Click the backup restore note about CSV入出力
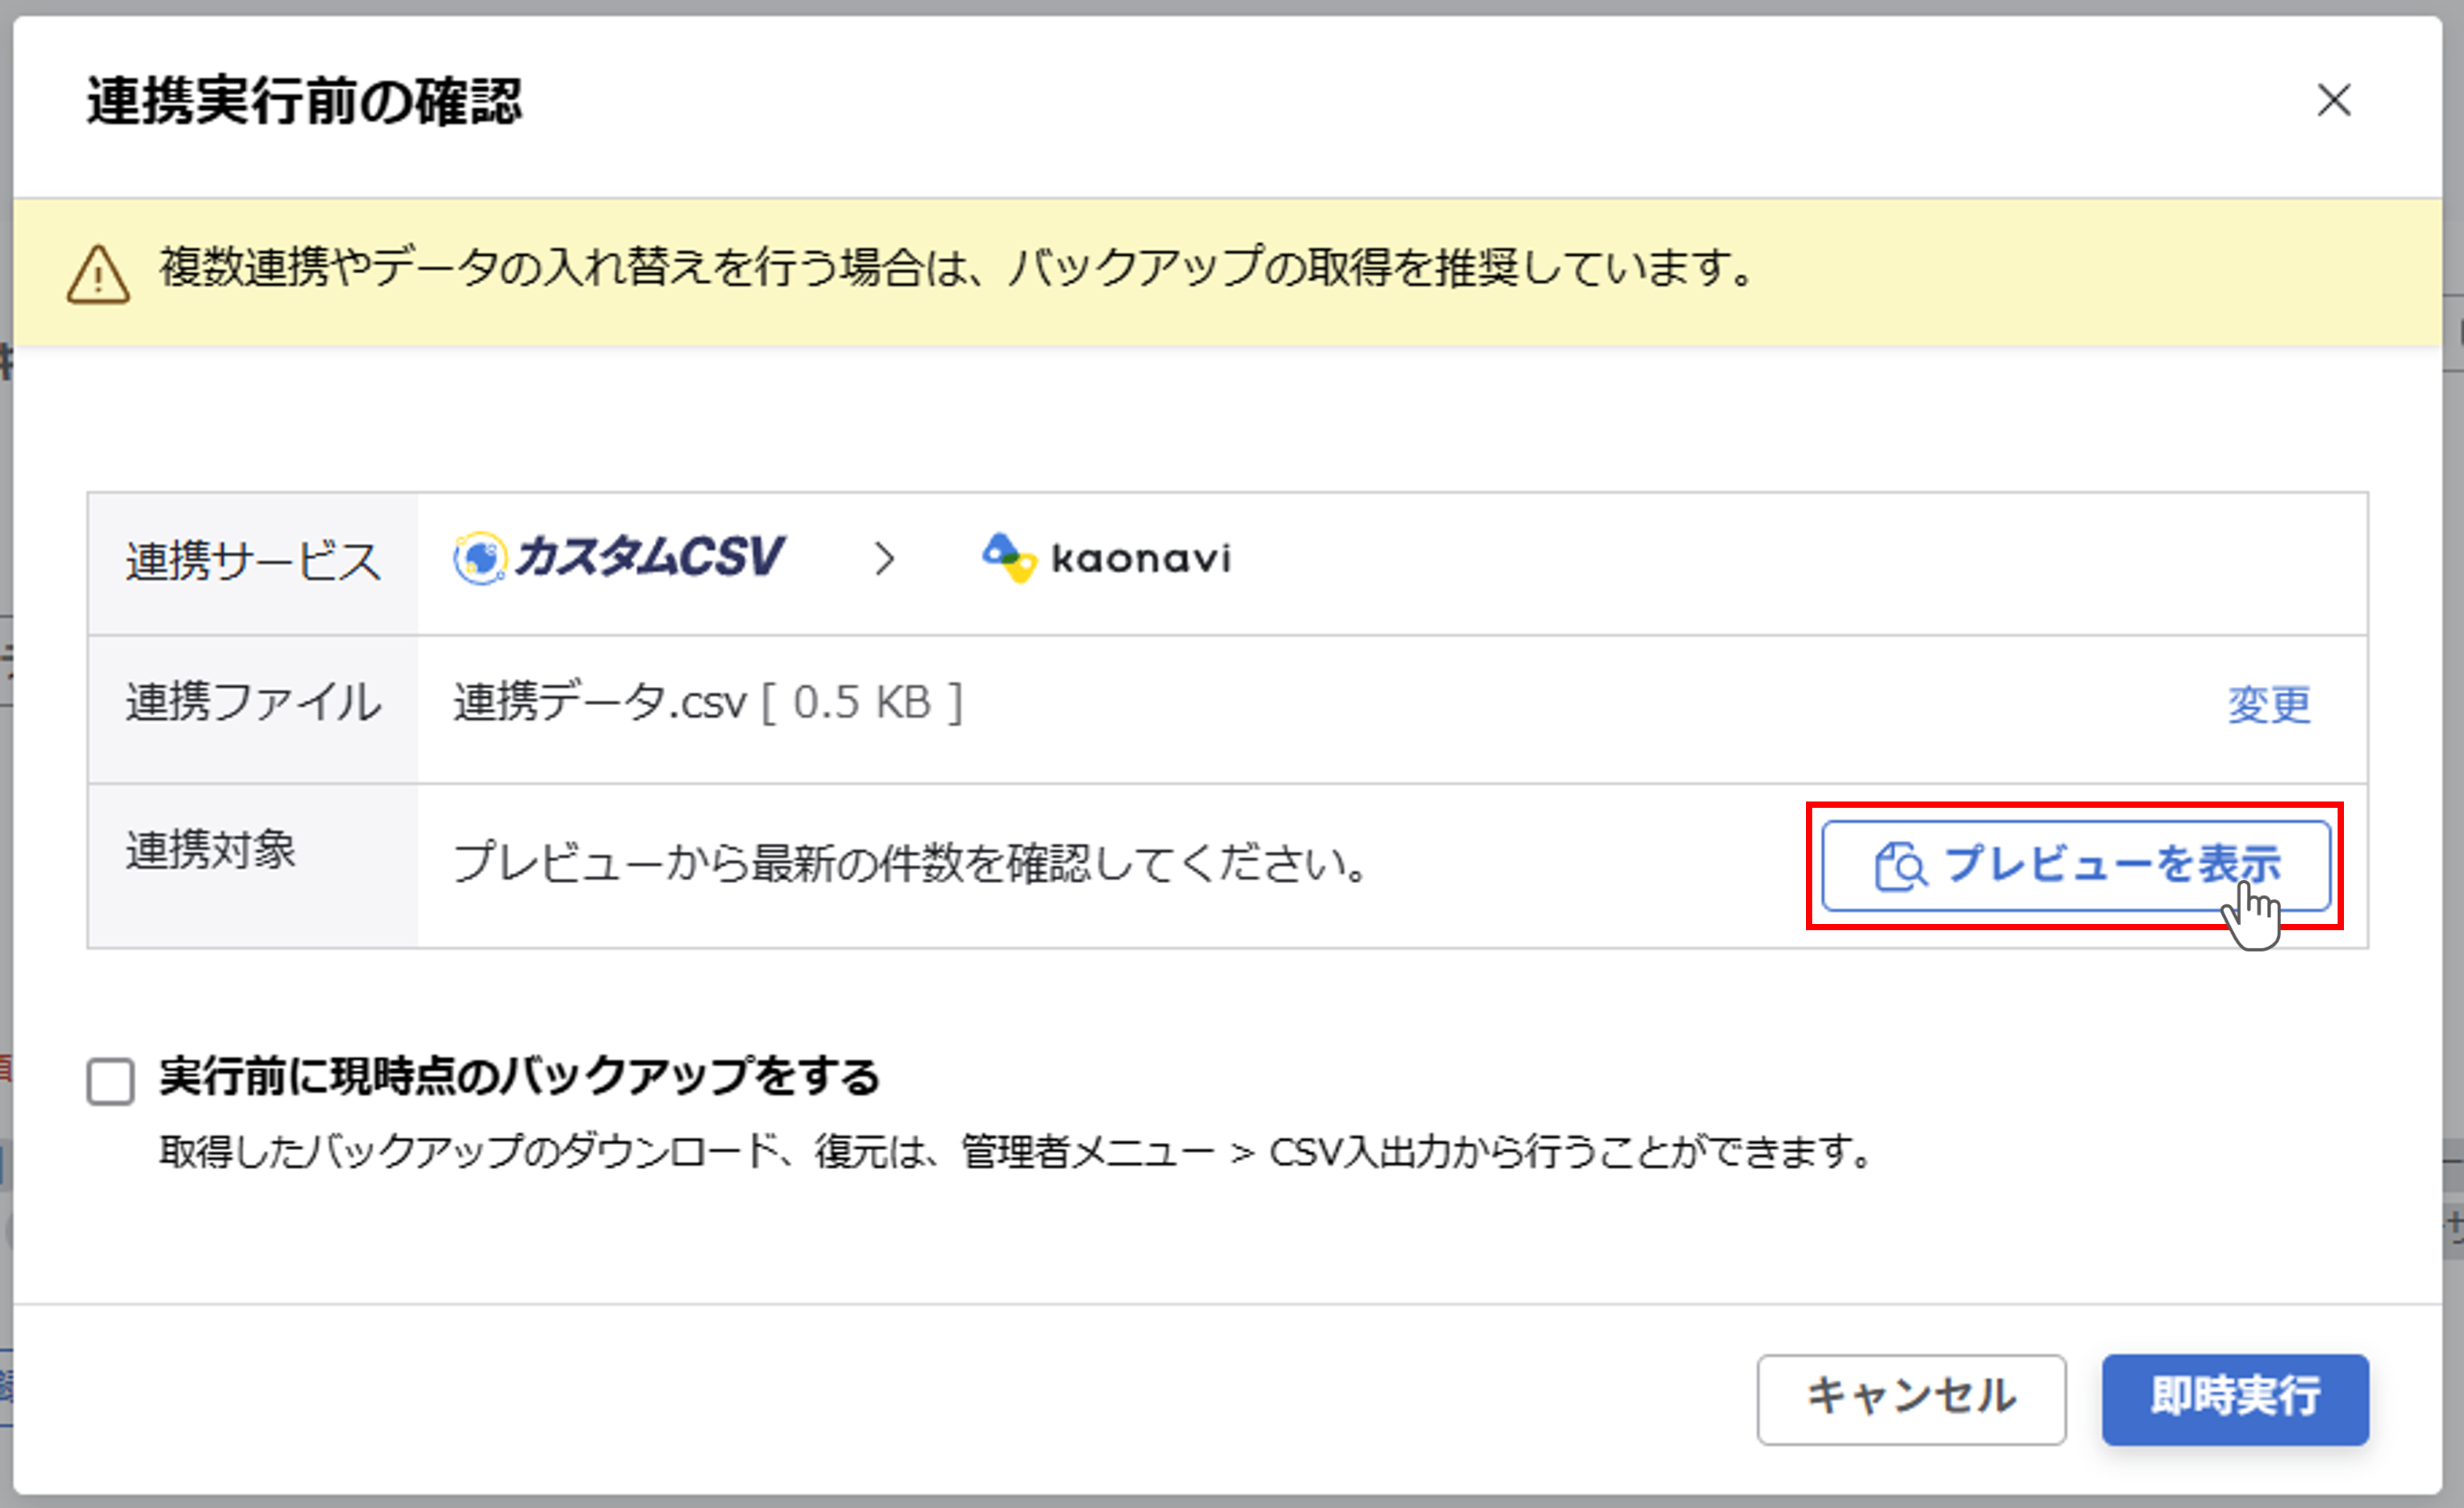Screen dimensions: 2464x1508 1016,1152
